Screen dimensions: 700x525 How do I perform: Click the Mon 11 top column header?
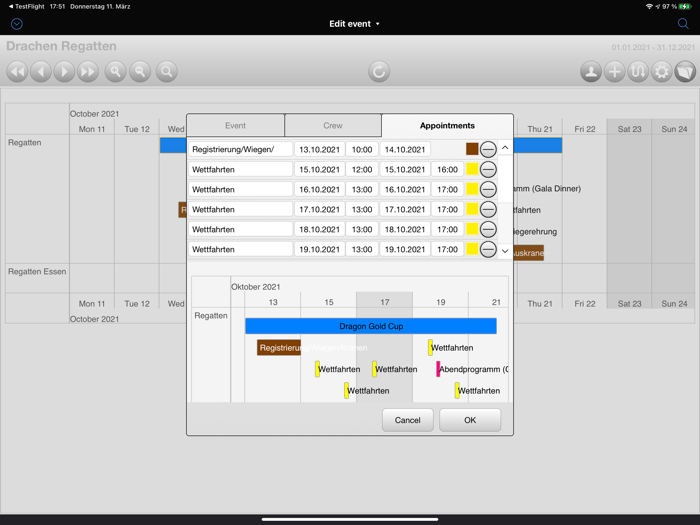[92, 129]
